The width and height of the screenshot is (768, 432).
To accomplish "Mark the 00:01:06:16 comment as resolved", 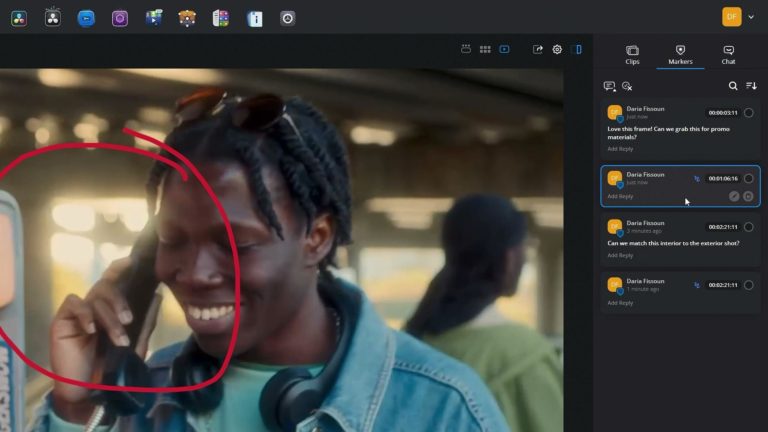I will pos(748,178).
